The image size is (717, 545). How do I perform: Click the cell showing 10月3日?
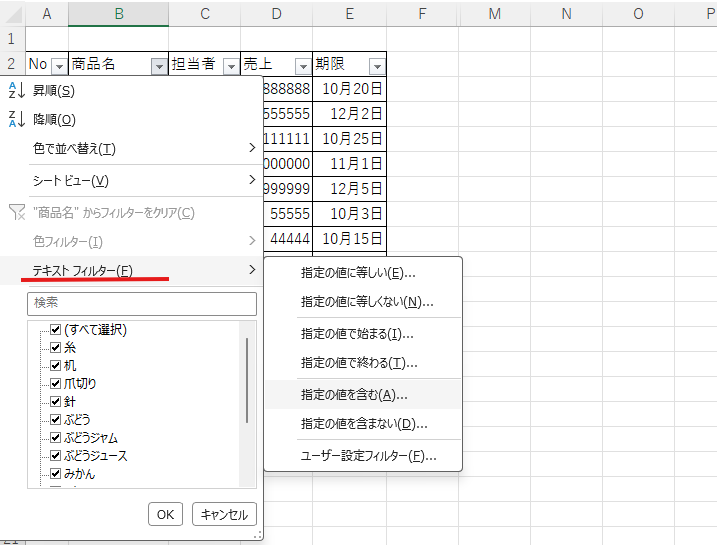click(x=349, y=214)
